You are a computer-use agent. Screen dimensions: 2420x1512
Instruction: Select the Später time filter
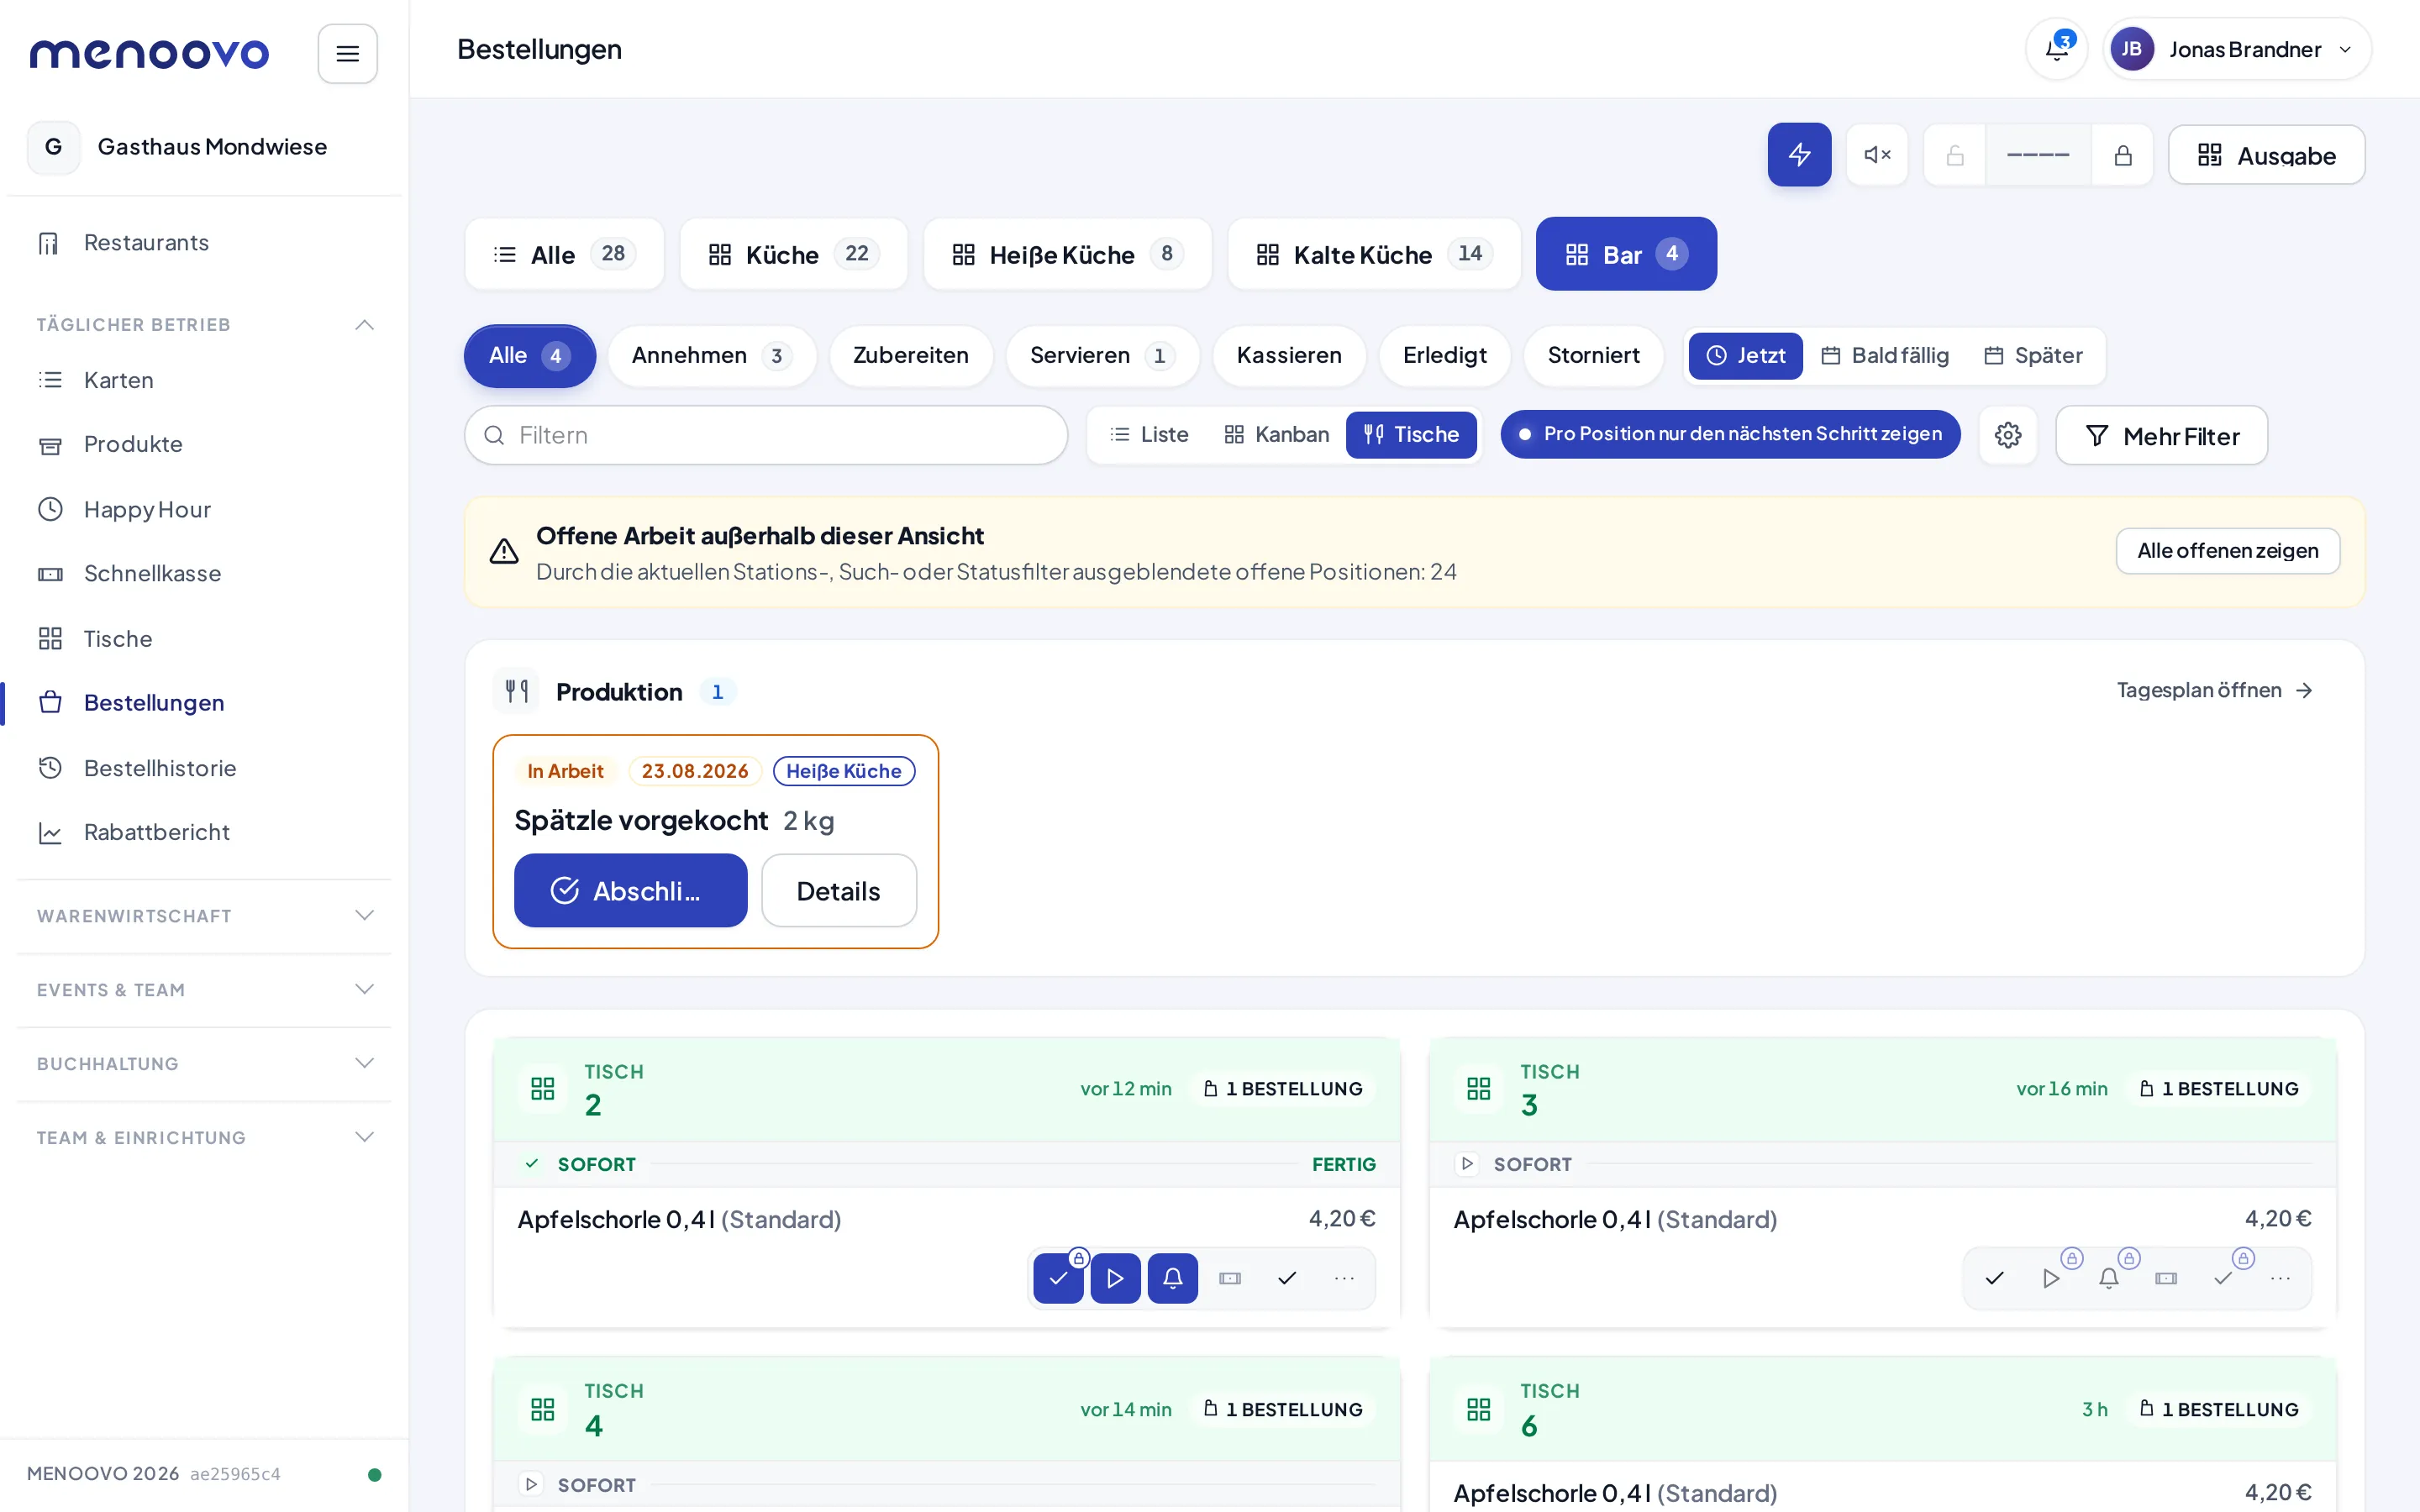point(2034,355)
